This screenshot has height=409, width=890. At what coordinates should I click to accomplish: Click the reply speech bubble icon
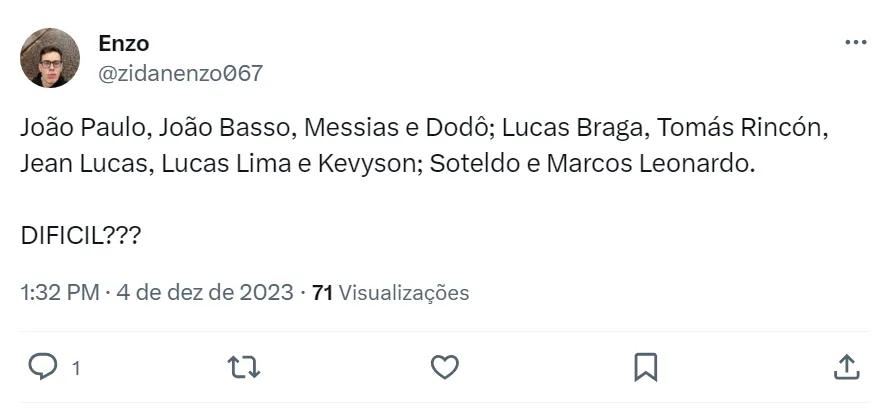42,367
